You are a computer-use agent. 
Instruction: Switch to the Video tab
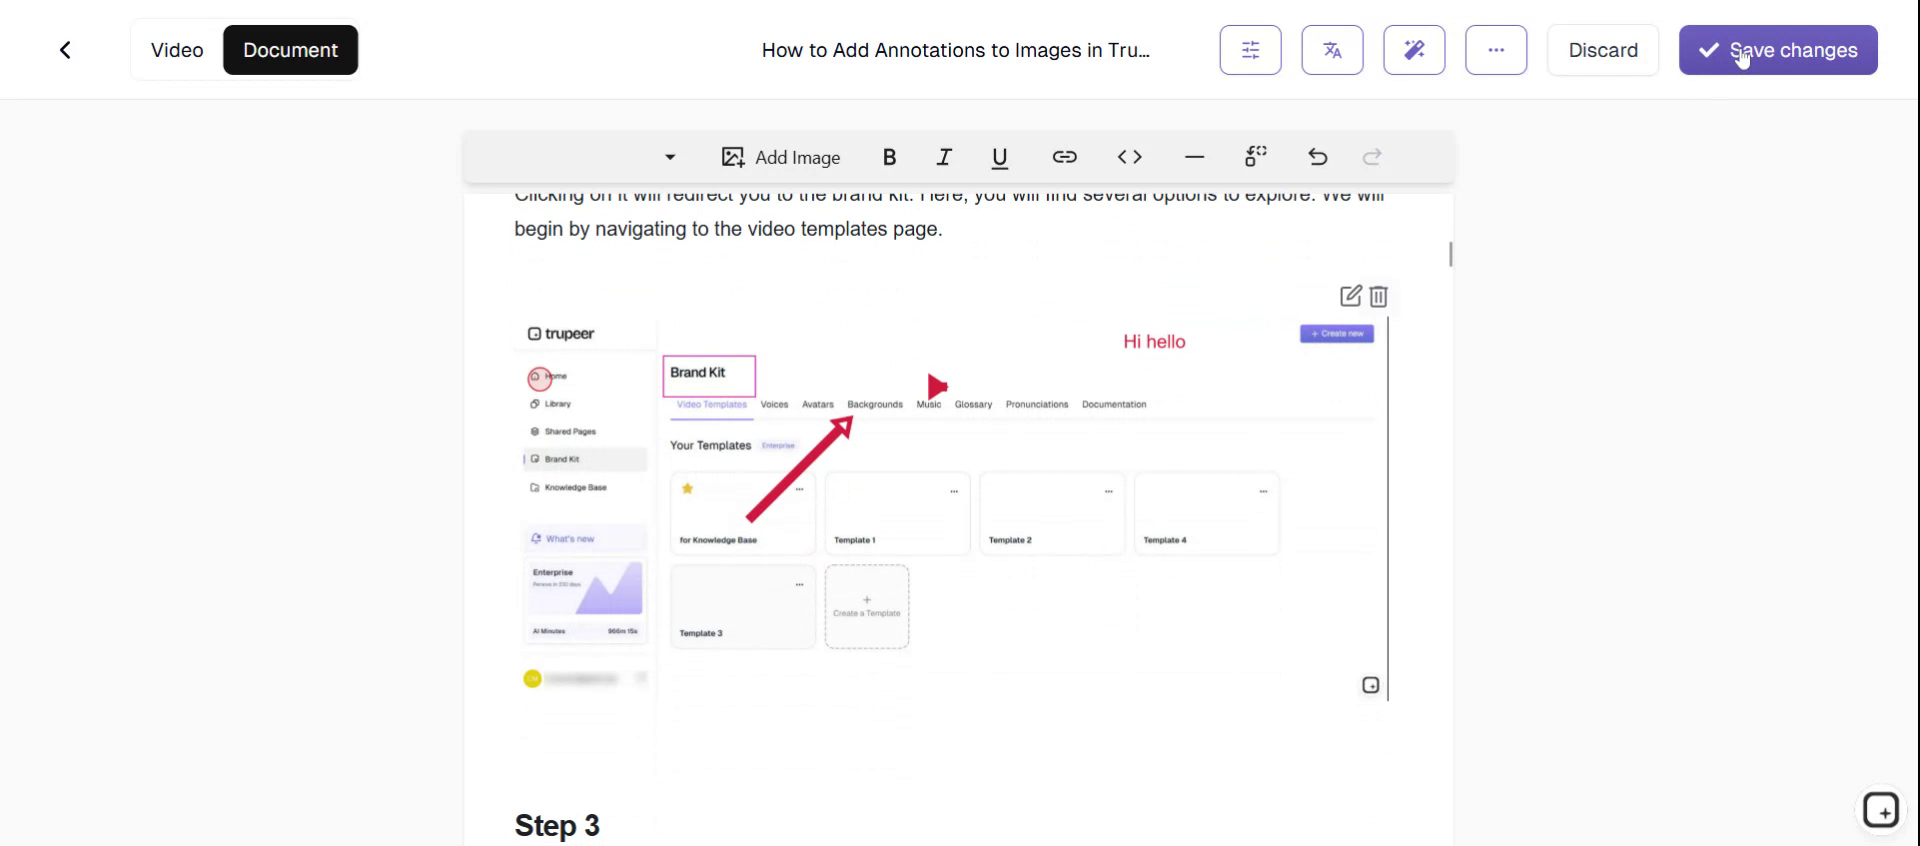pos(177,50)
